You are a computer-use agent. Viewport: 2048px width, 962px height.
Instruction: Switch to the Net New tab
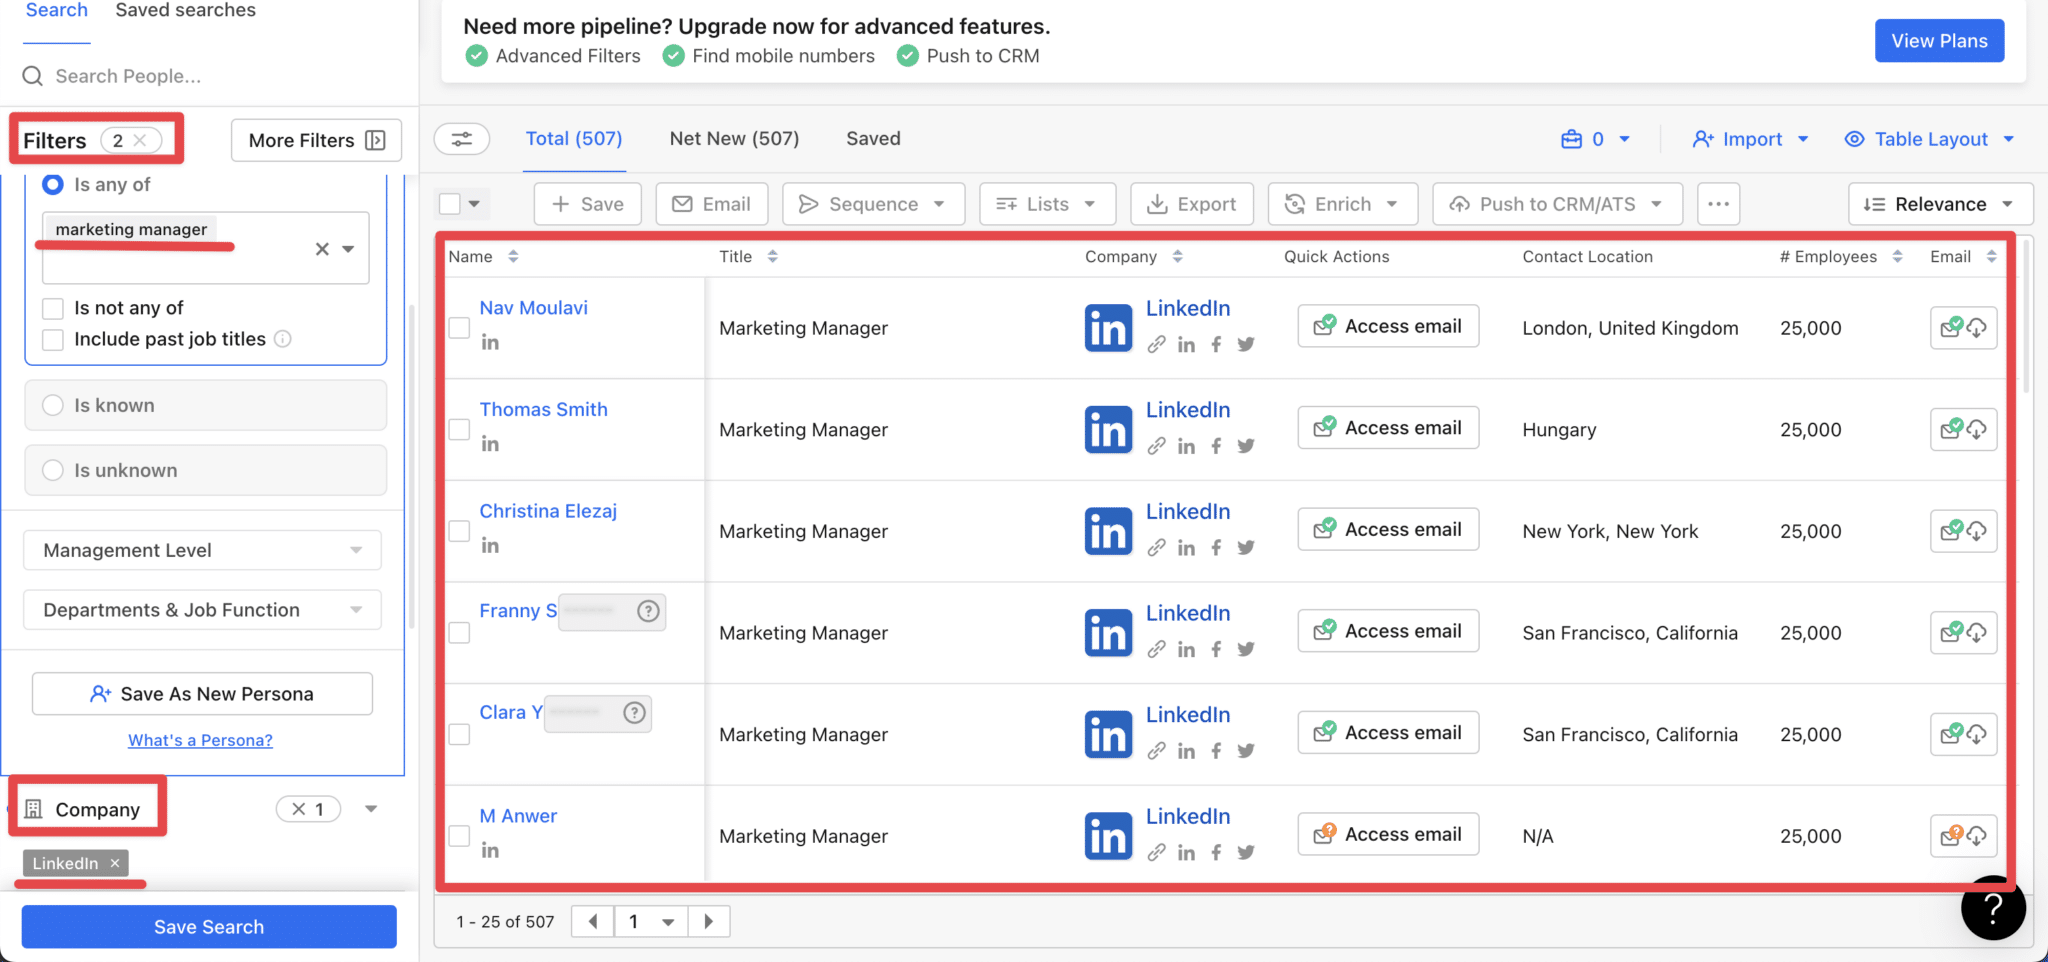click(733, 138)
